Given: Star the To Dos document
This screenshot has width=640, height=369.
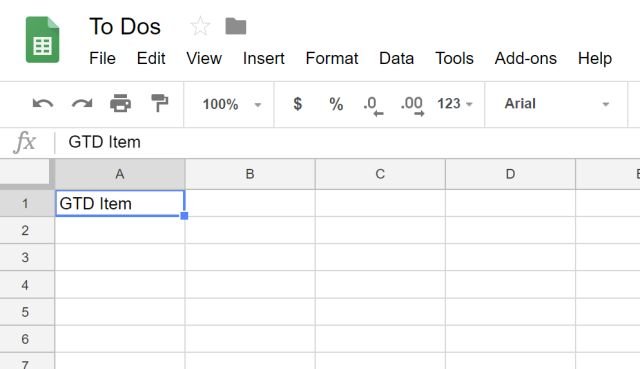Looking at the screenshot, I should (x=200, y=26).
